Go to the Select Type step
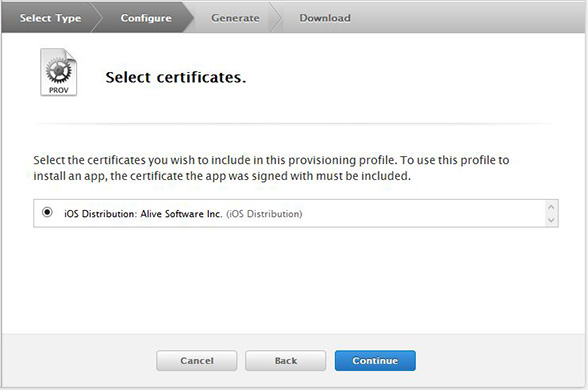588x390 pixels. (50, 18)
